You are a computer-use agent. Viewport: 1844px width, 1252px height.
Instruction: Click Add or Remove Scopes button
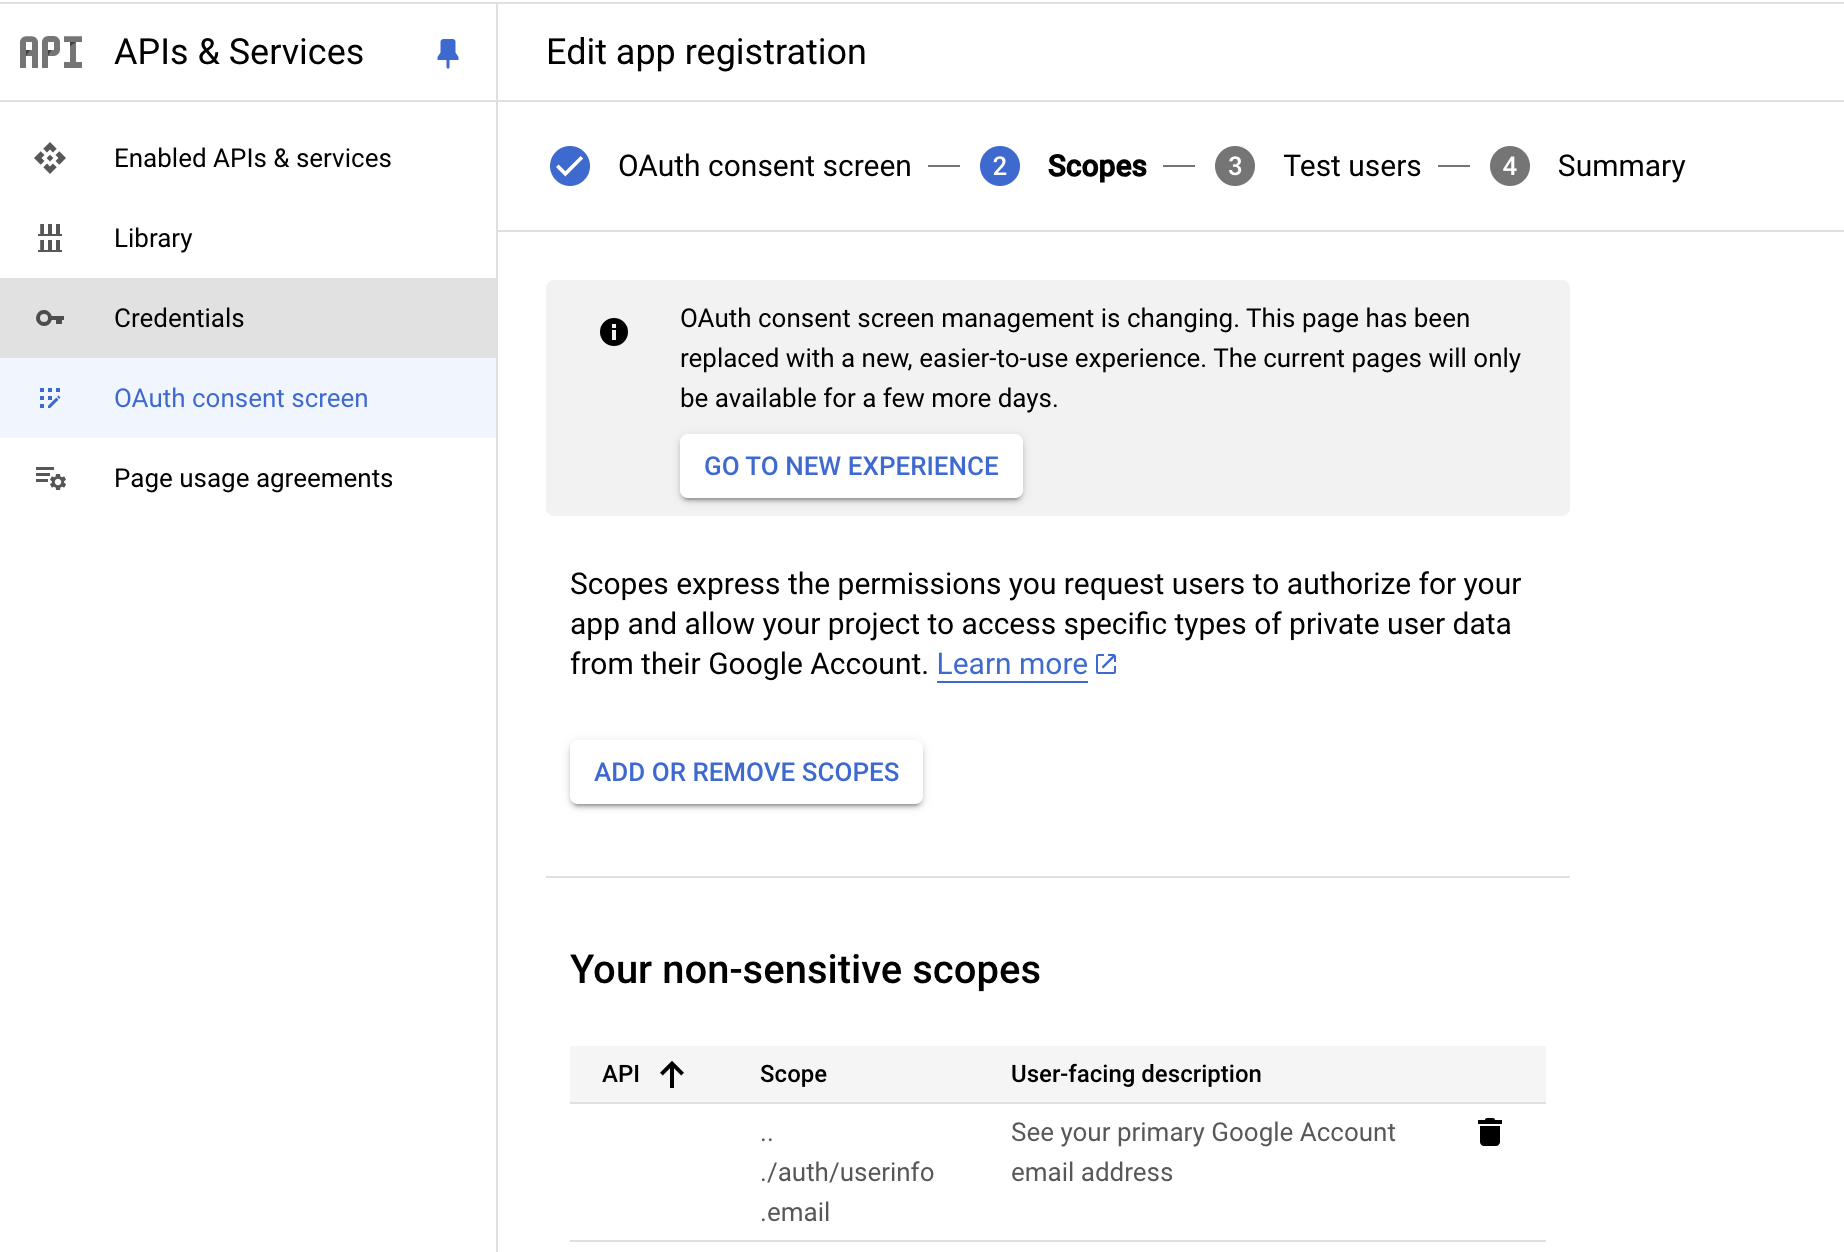746,772
